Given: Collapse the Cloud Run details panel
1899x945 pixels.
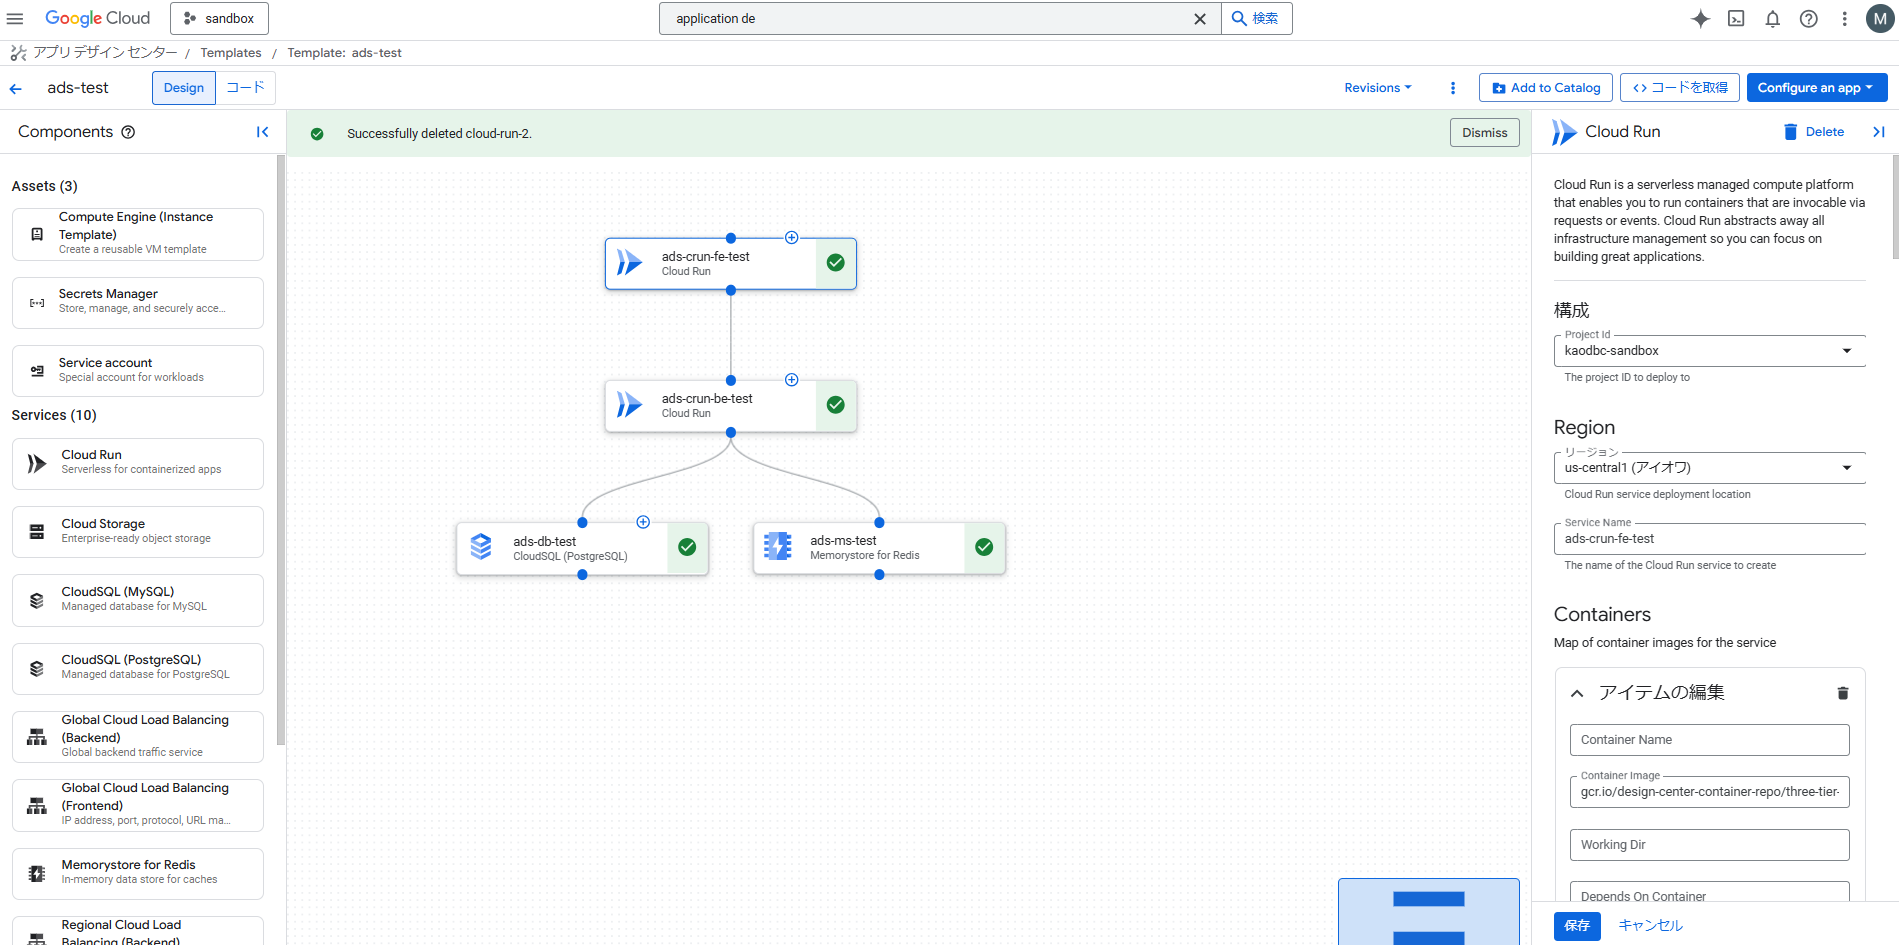Looking at the screenshot, I should point(1879,132).
